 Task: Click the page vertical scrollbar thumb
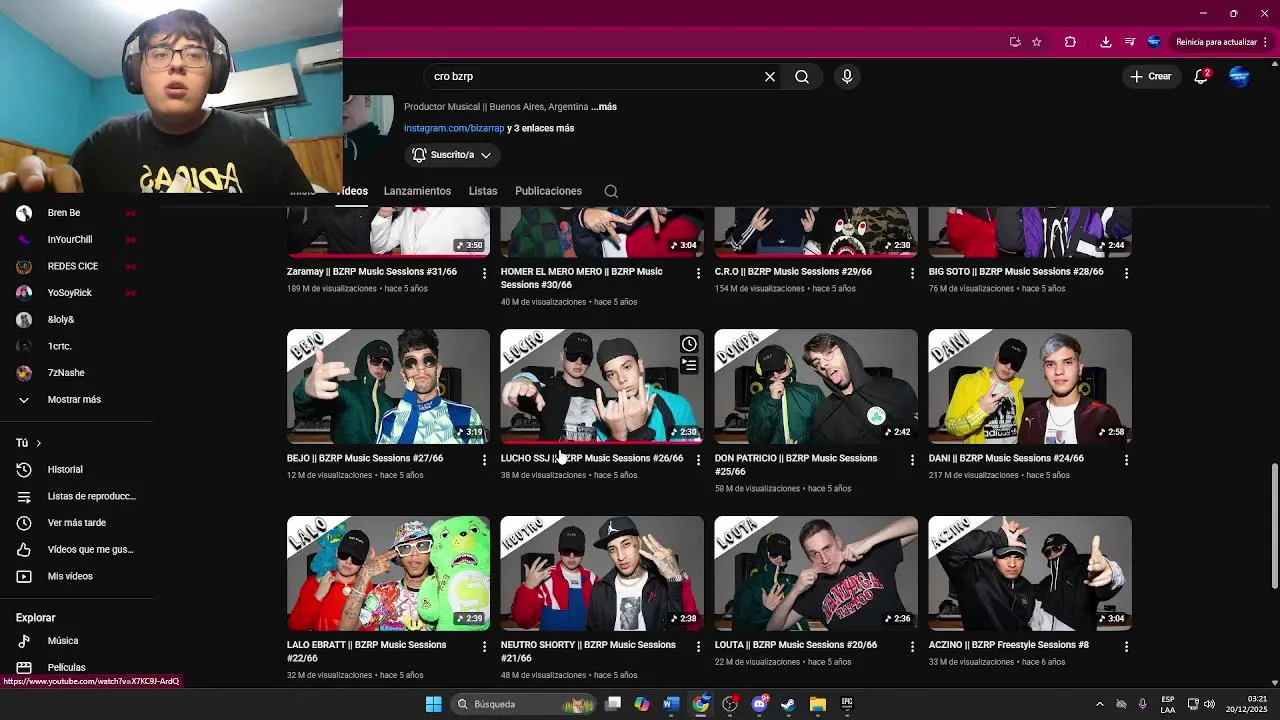coord(1274,526)
